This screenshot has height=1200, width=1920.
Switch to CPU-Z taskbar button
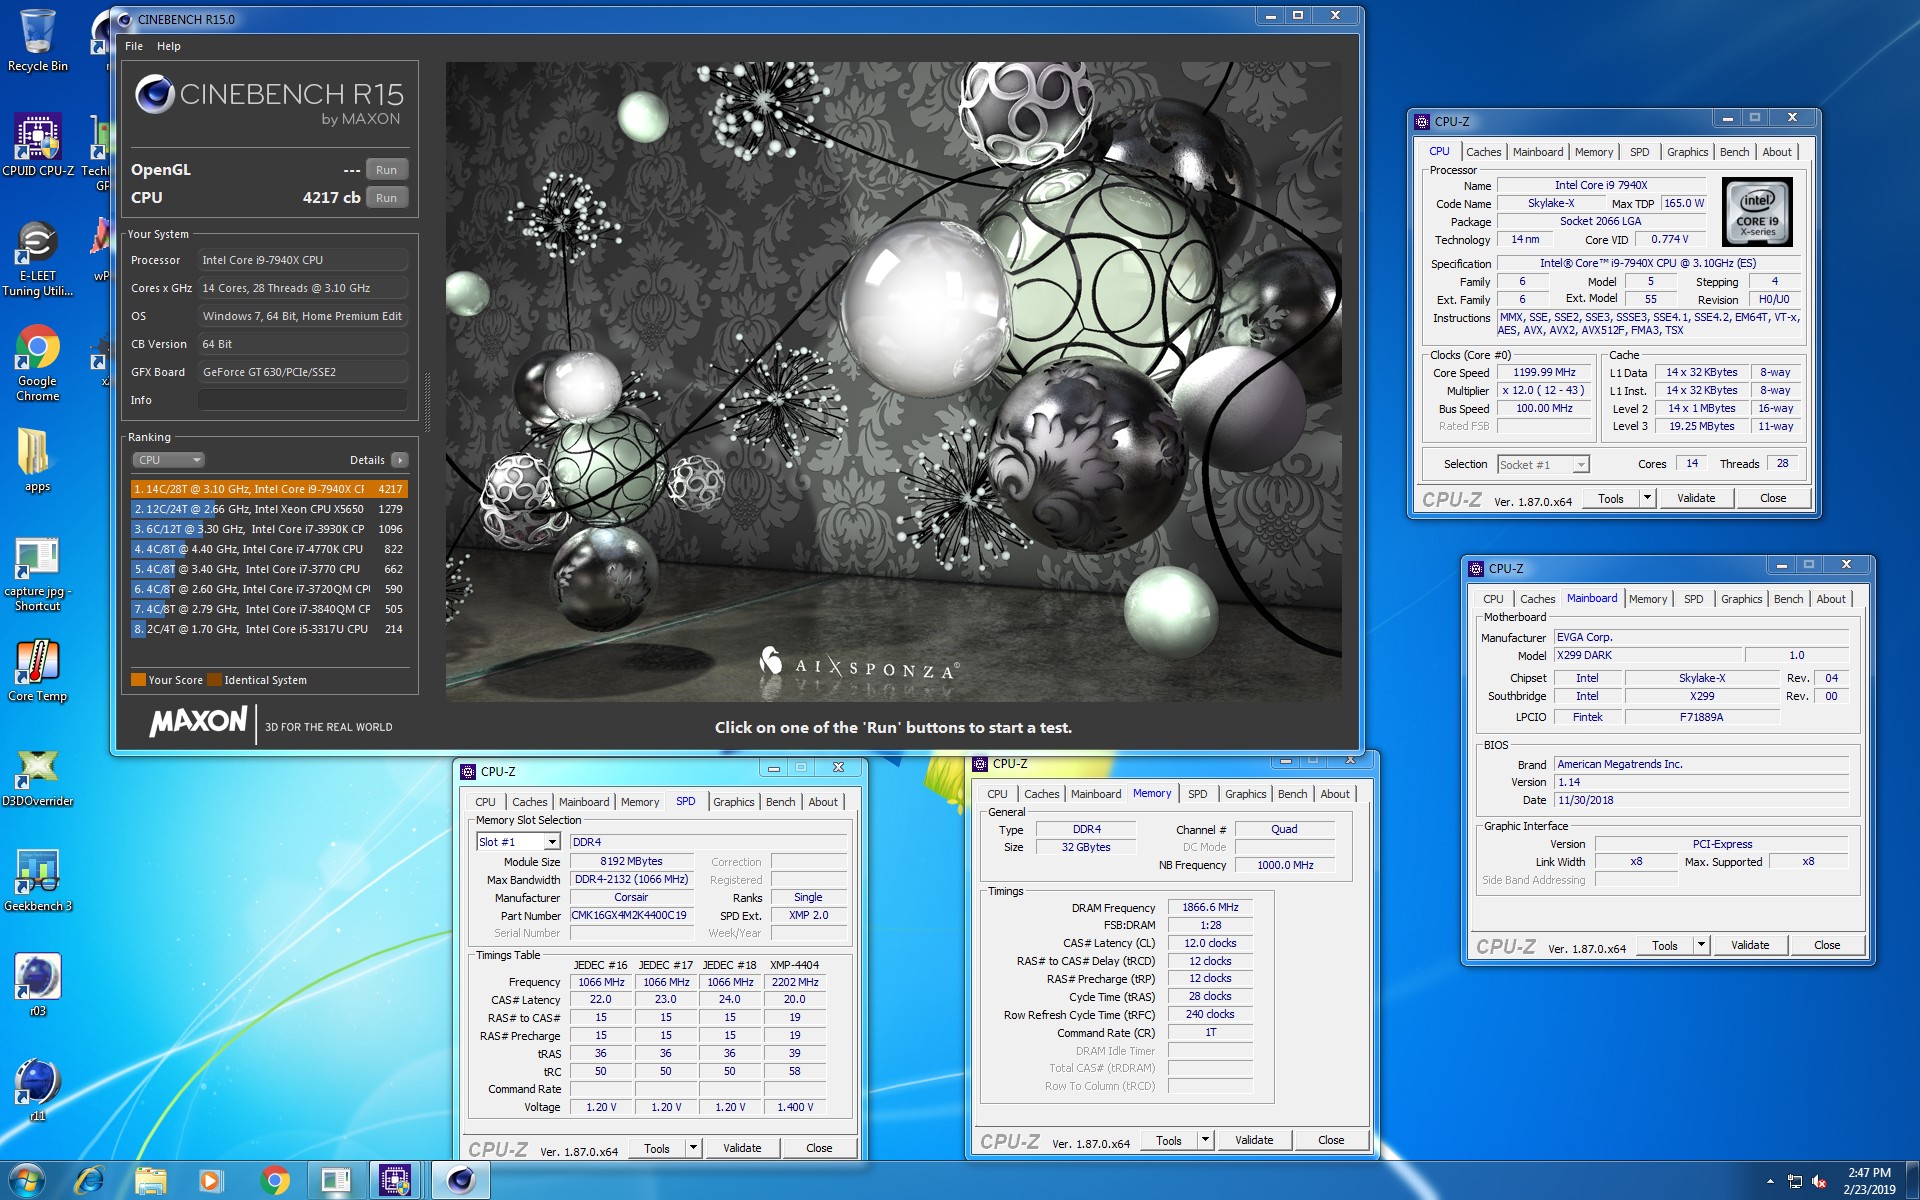pos(396,1181)
